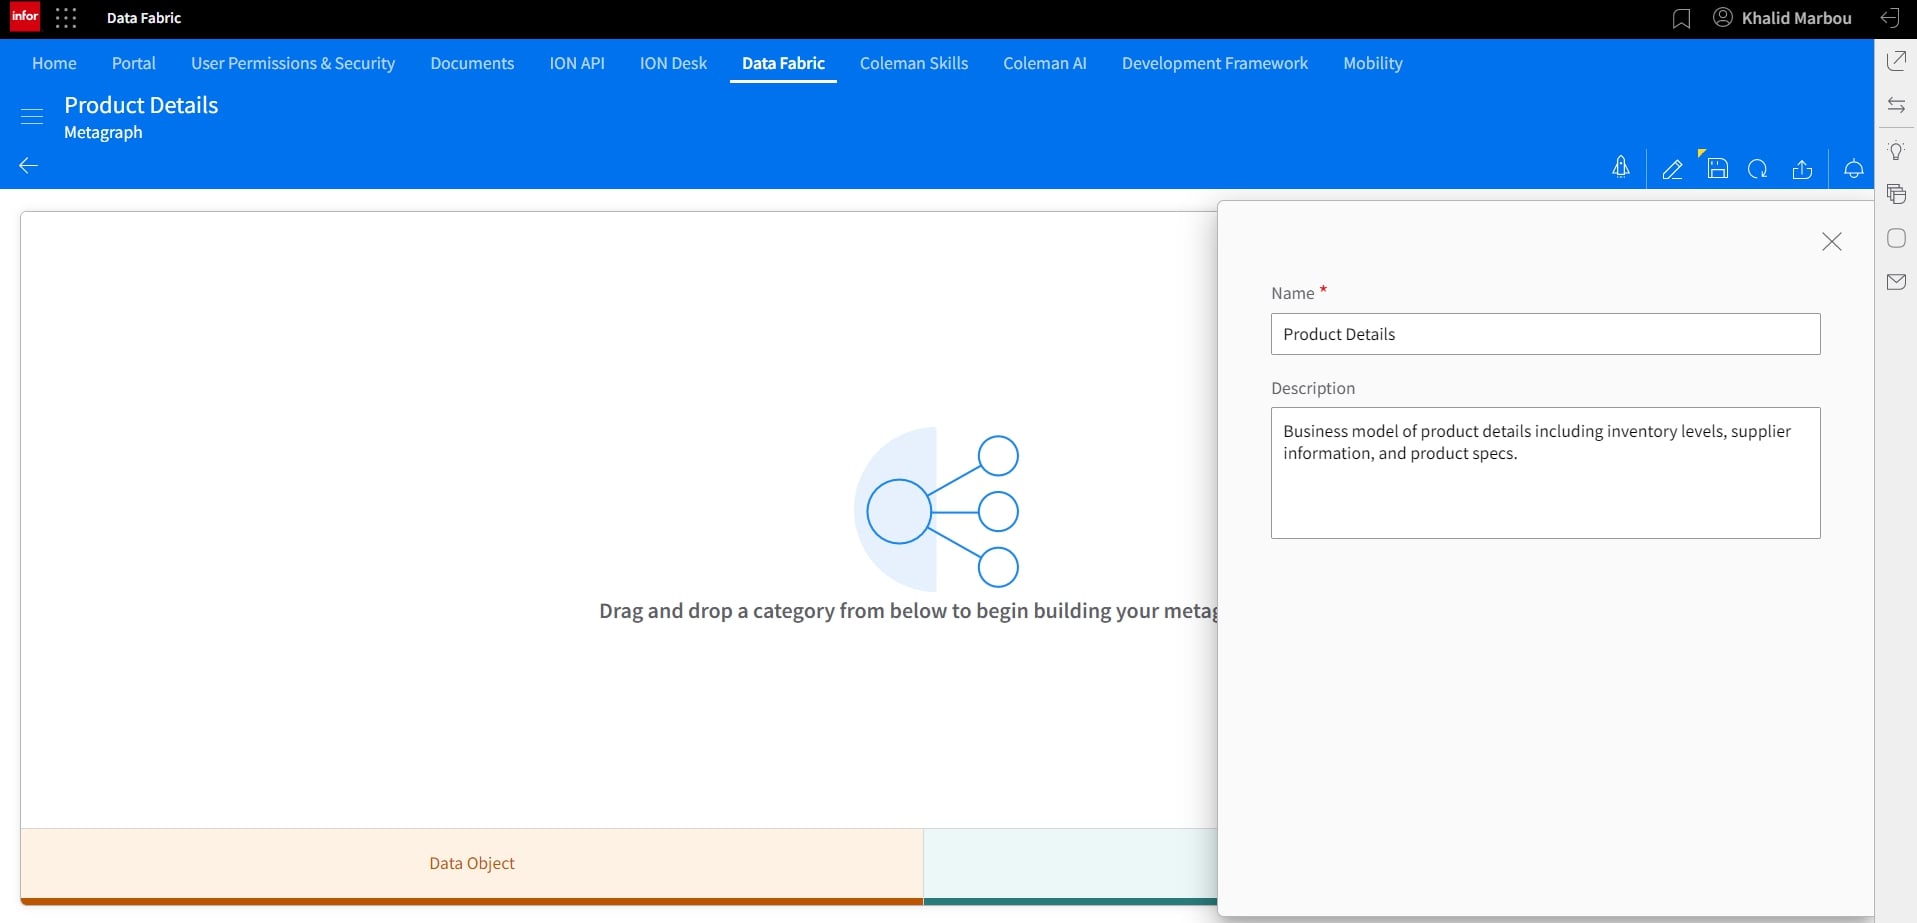Go to the Home tab

tap(54, 63)
